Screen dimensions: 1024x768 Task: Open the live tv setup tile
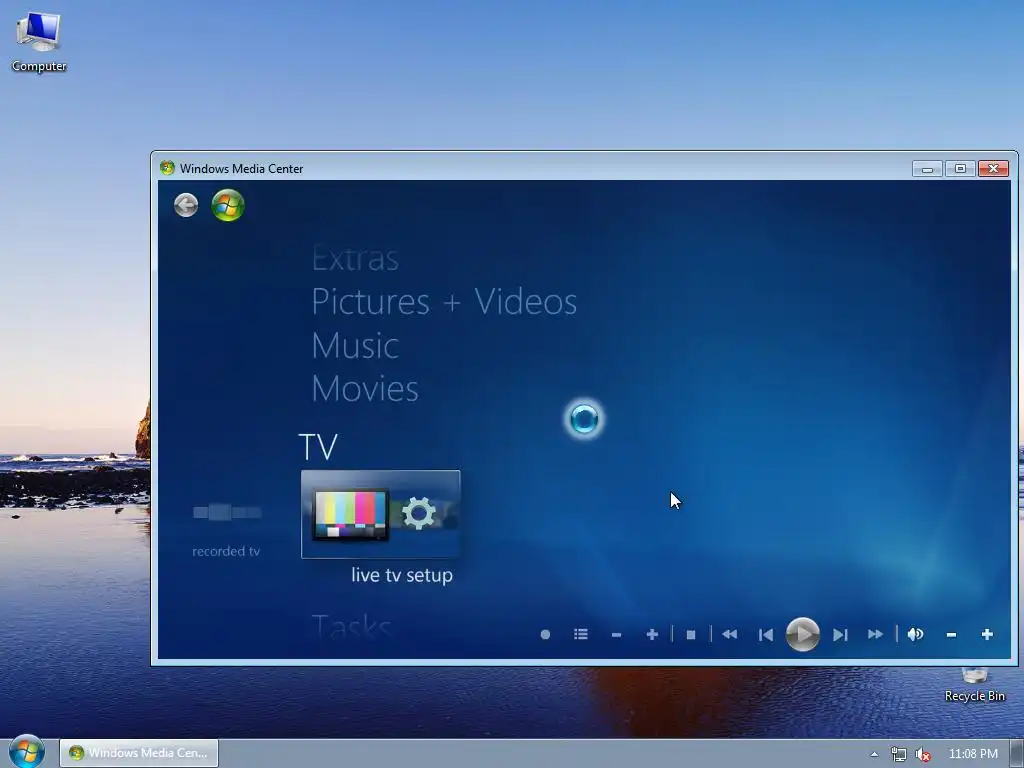(381, 514)
